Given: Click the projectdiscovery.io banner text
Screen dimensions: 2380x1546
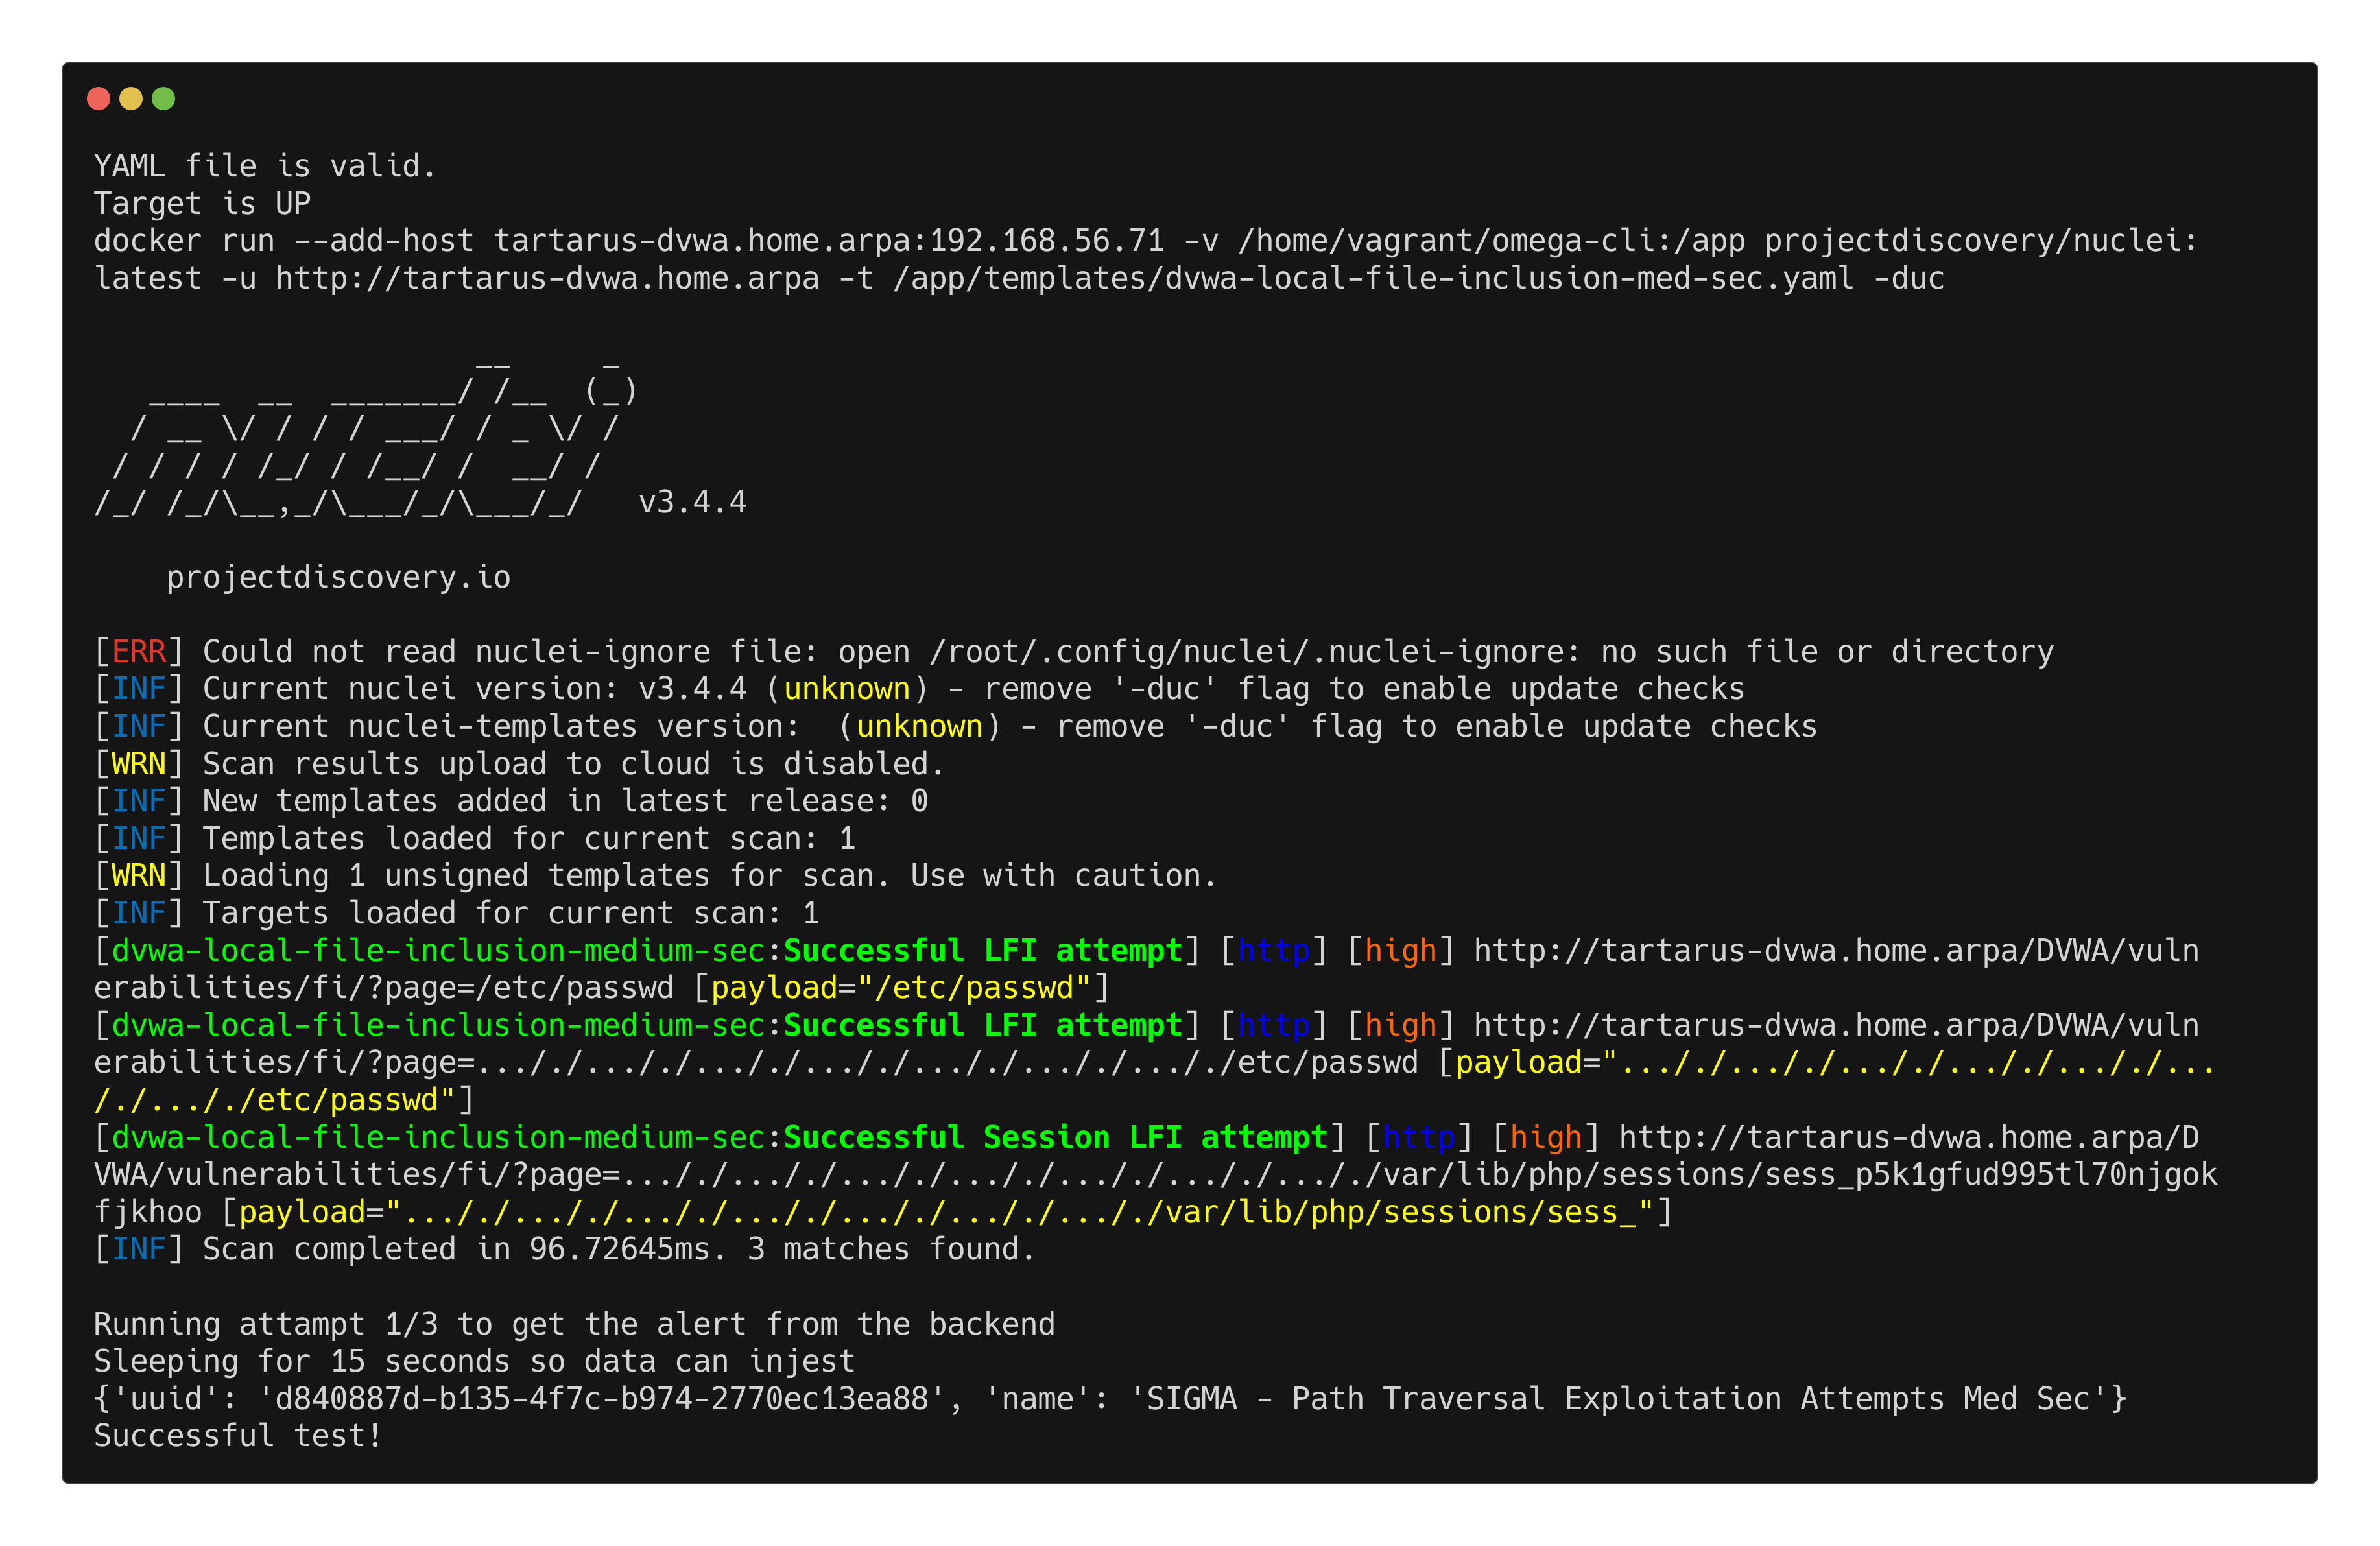Looking at the screenshot, I should click(338, 577).
